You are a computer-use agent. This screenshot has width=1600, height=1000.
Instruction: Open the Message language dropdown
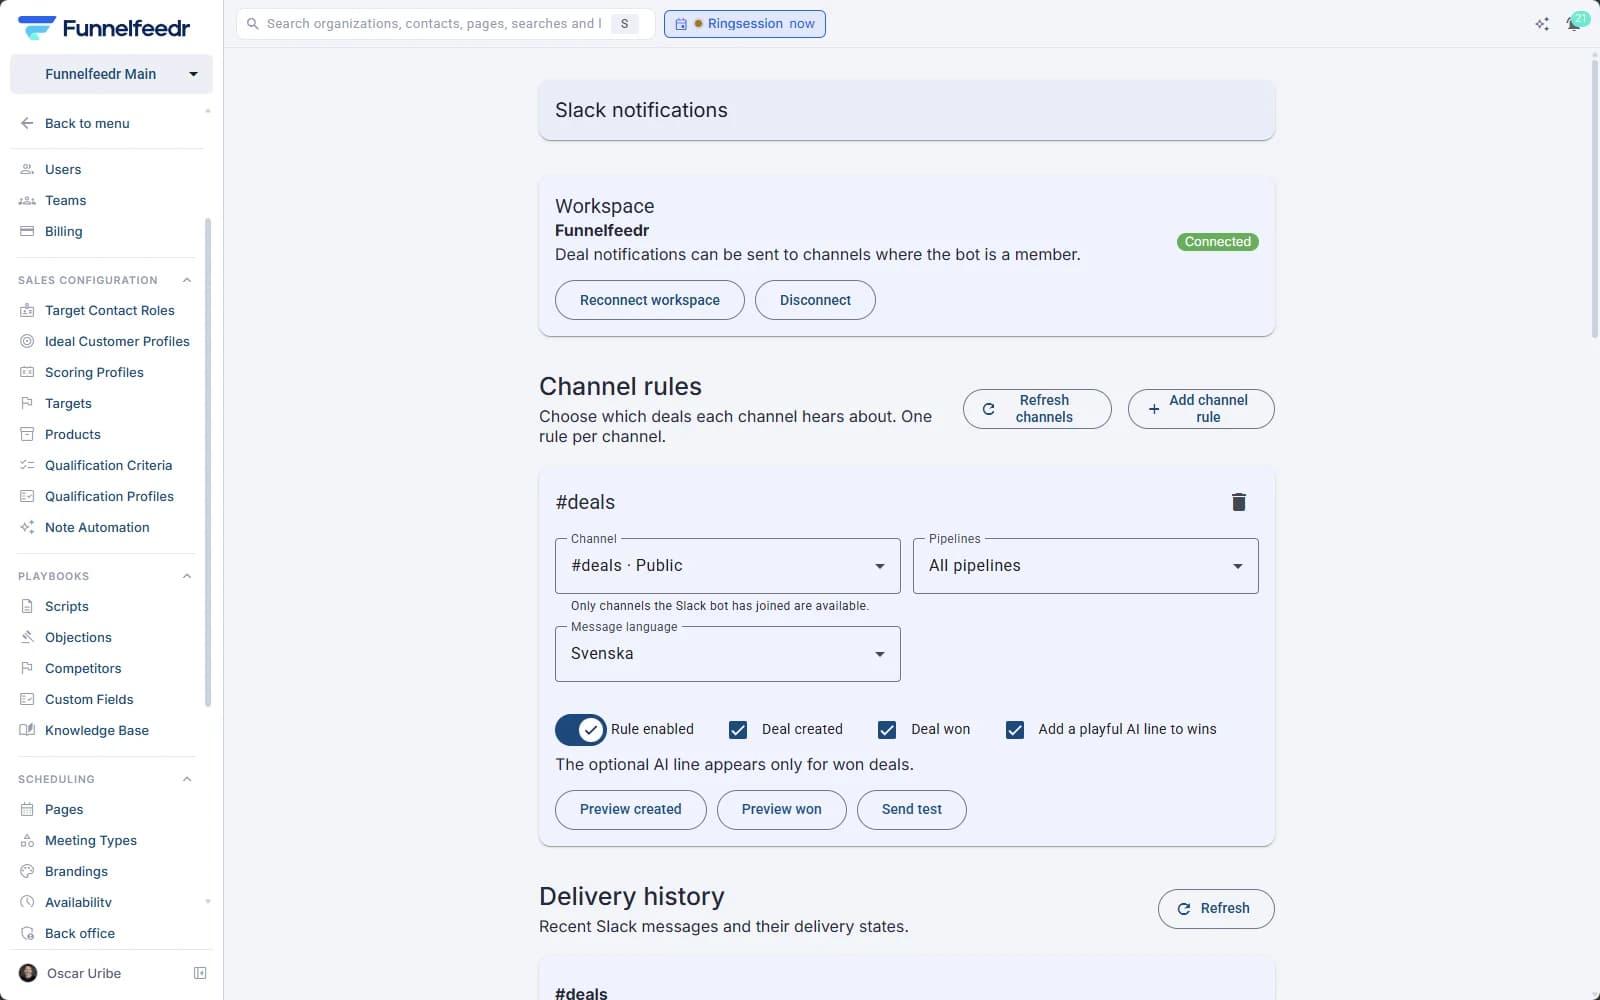[x=727, y=654]
